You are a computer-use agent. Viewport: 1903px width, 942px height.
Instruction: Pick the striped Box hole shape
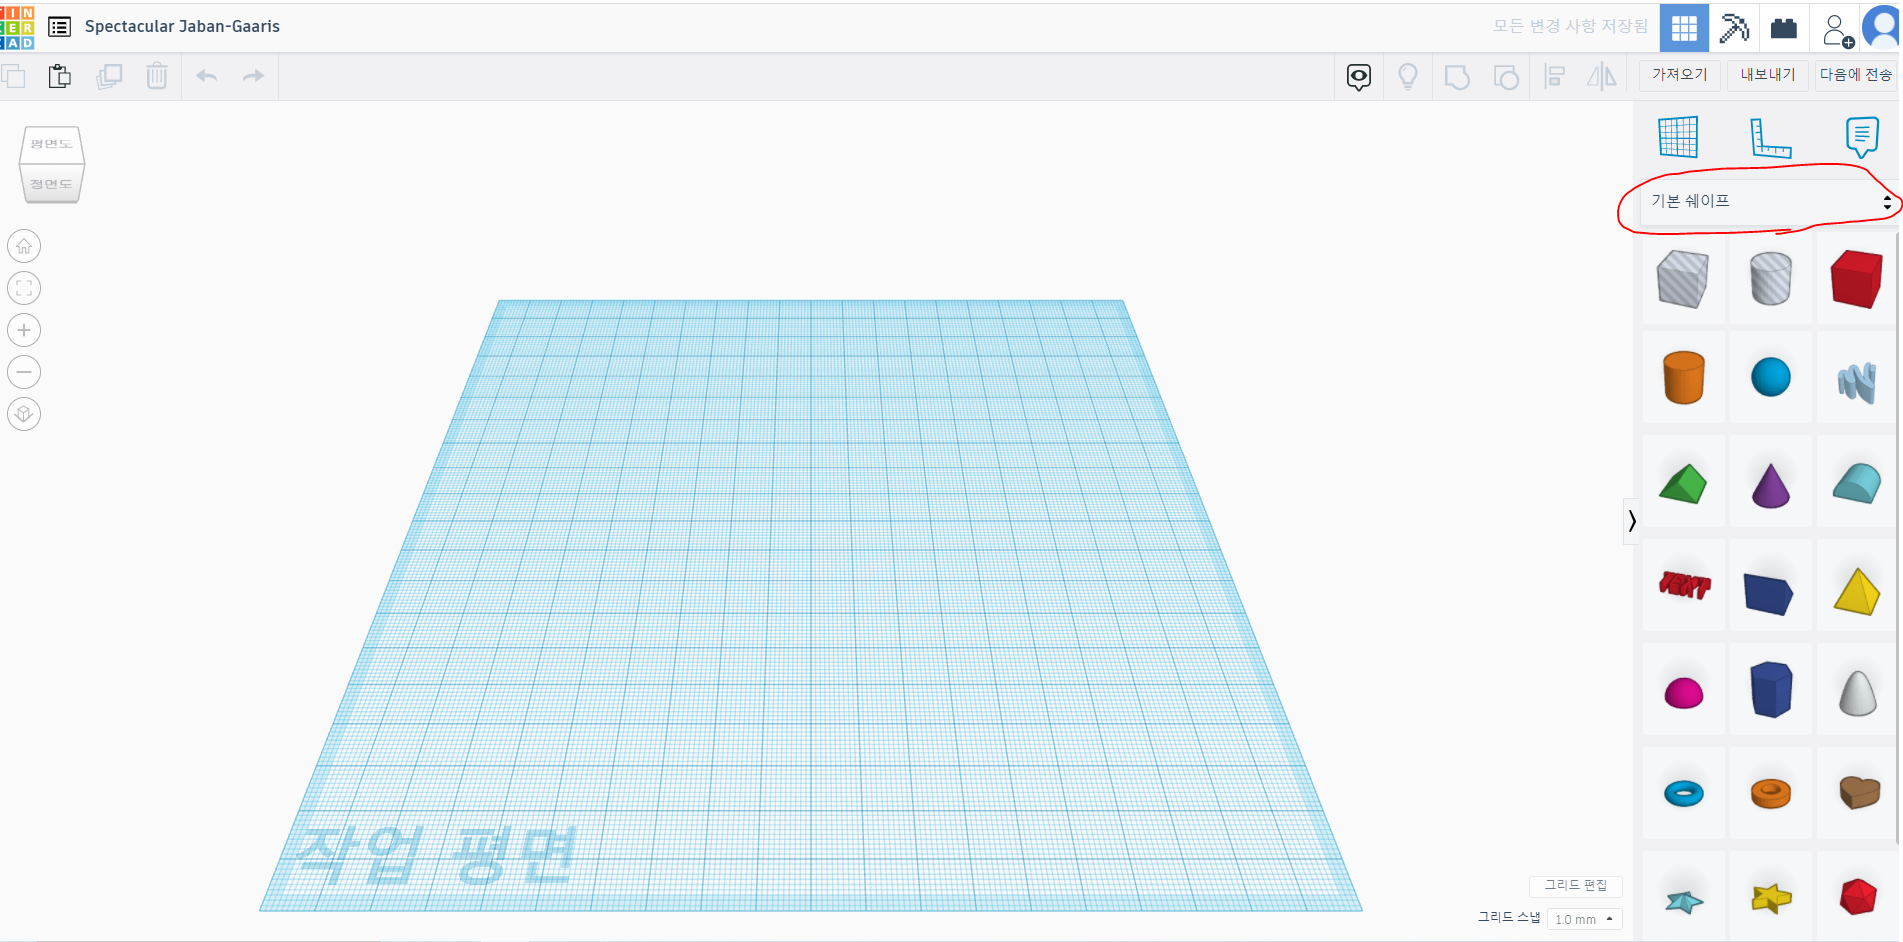pyautogui.click(x=1683, y=279)
